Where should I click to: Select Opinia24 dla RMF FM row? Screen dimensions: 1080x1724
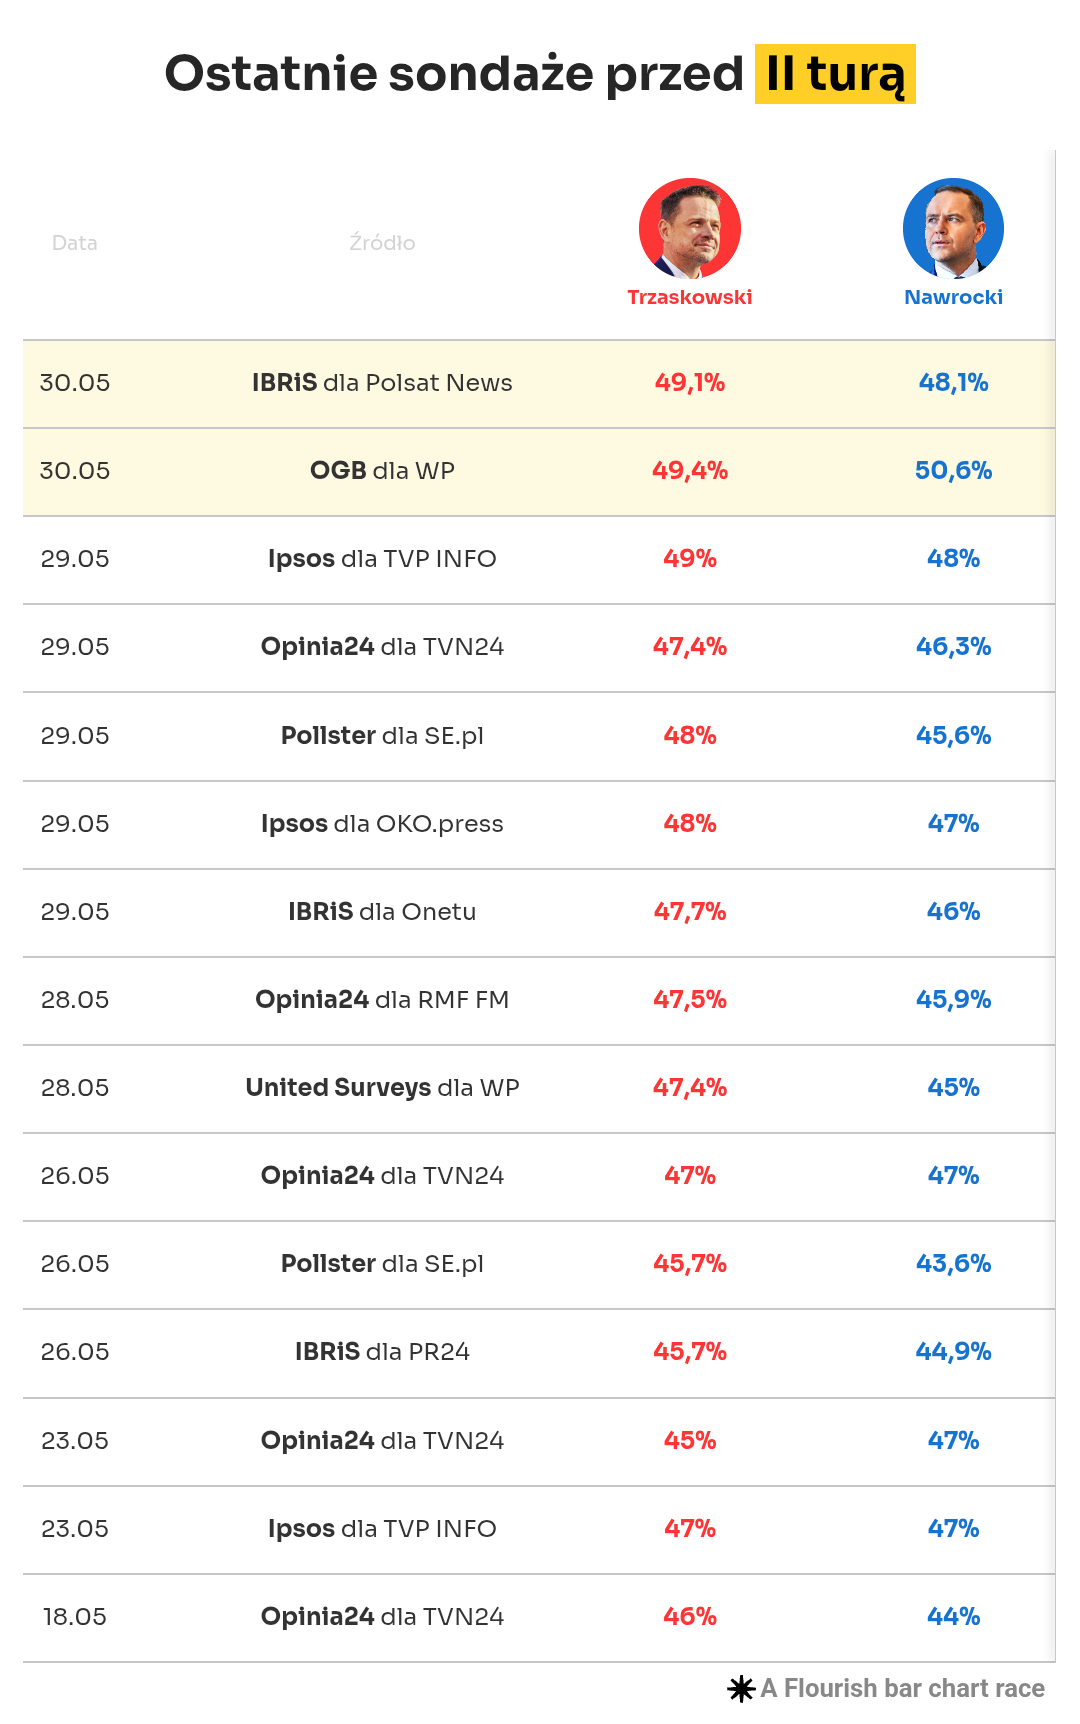tap(382, 1000)
